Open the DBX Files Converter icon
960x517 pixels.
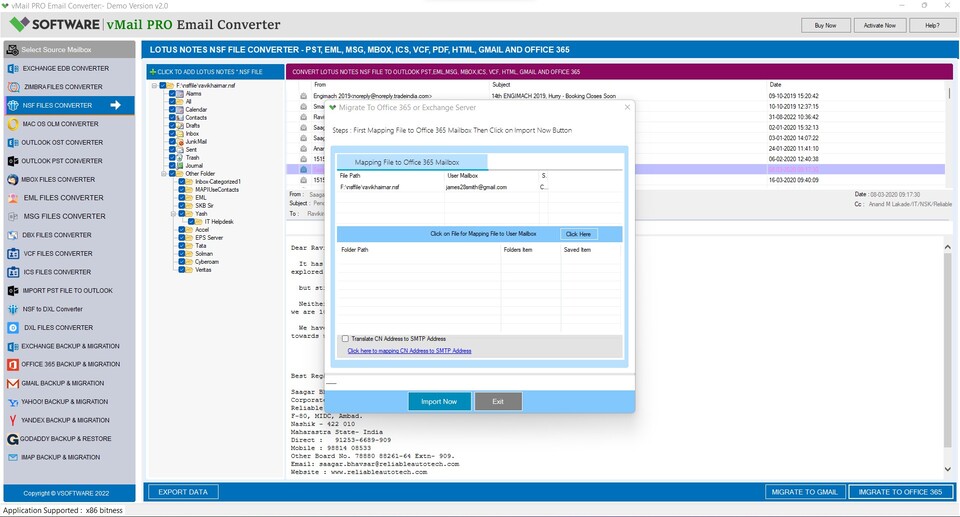click(x=13, y=235)
